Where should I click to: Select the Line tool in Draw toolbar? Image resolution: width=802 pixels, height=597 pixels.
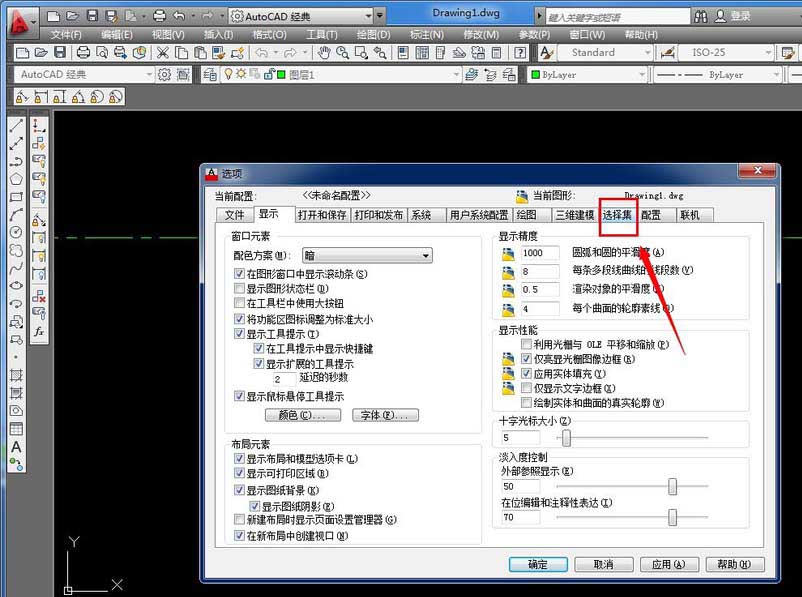(x=14, y=124)
